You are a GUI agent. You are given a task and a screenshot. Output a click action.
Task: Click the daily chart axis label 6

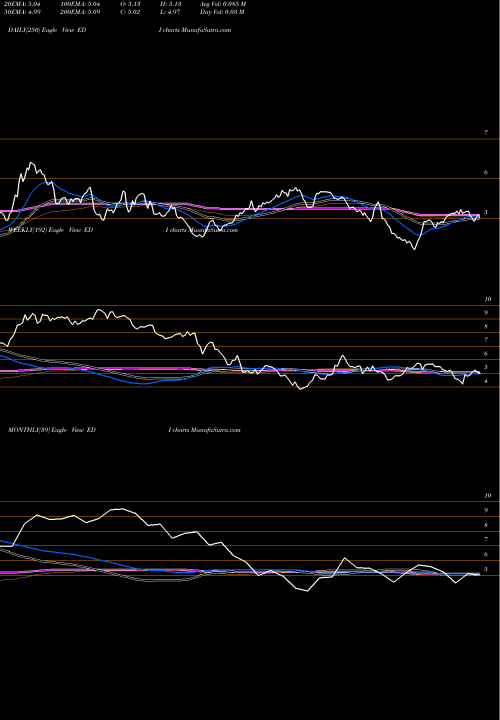coord(486,173)
